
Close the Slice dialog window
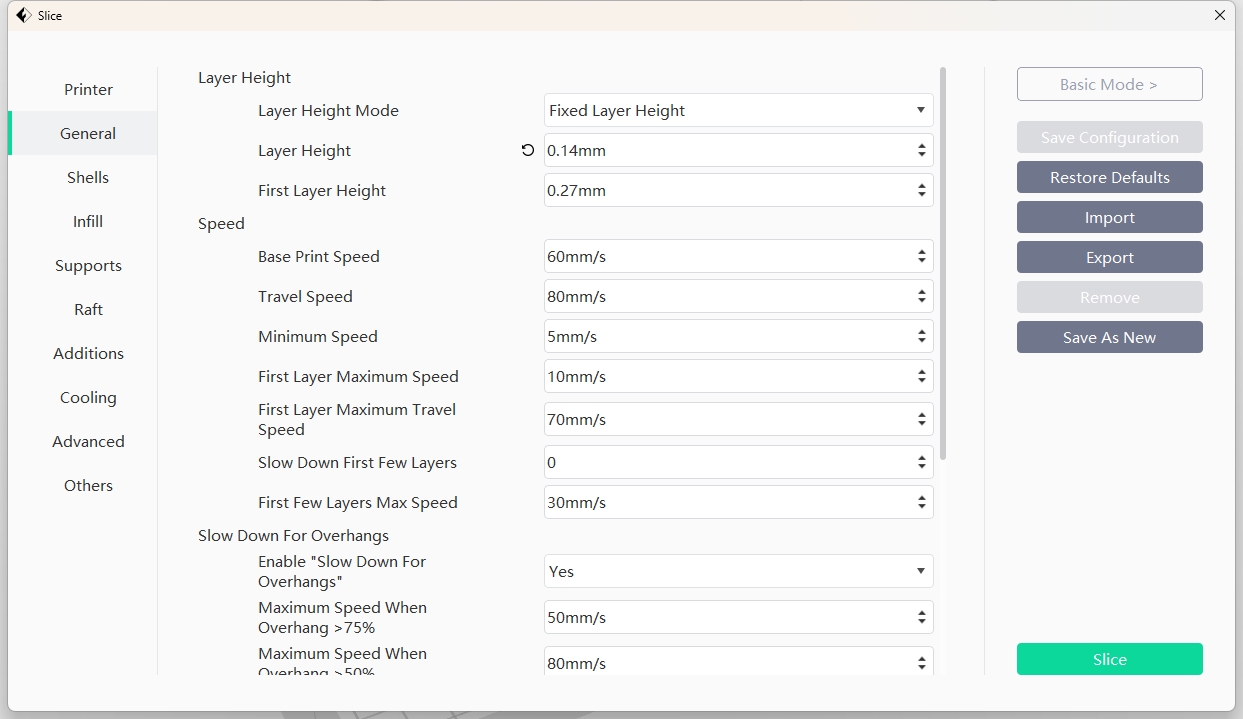1219,15
